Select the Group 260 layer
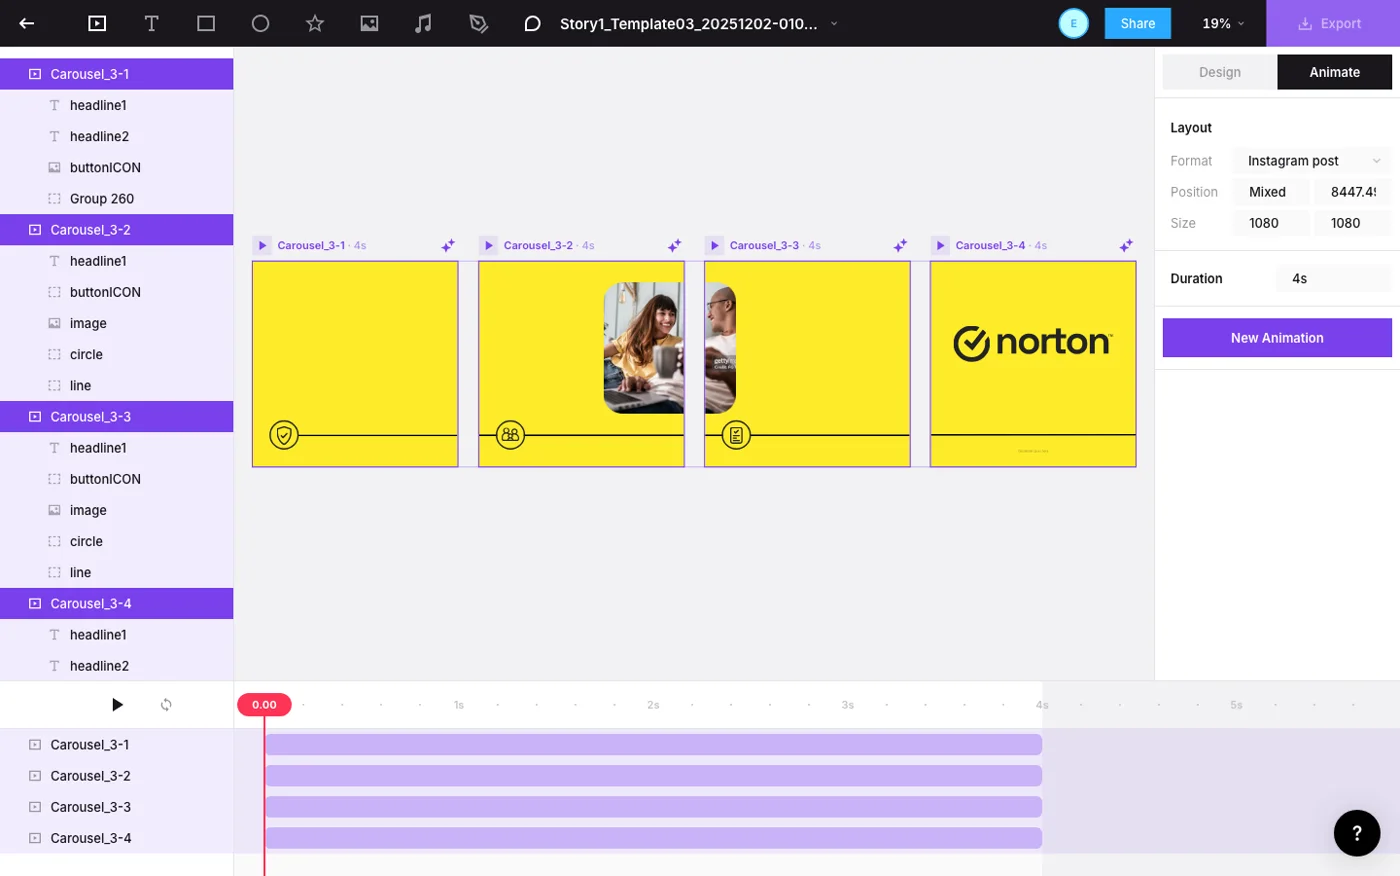 point(117,199)
